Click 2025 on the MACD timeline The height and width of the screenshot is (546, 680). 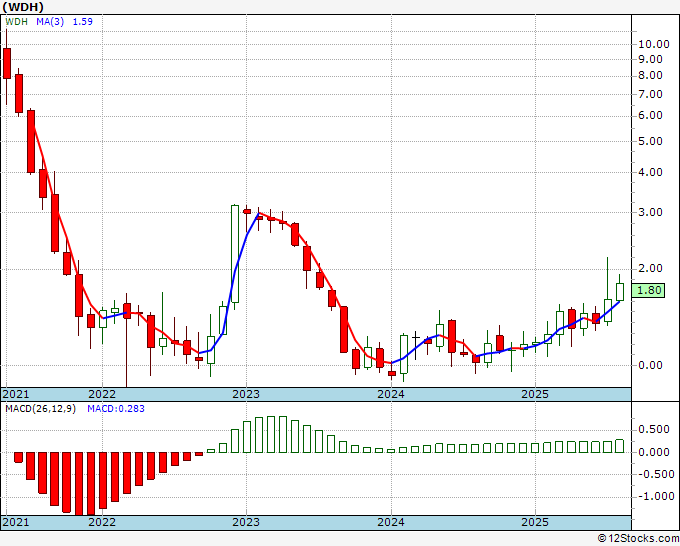coord(535,522)
